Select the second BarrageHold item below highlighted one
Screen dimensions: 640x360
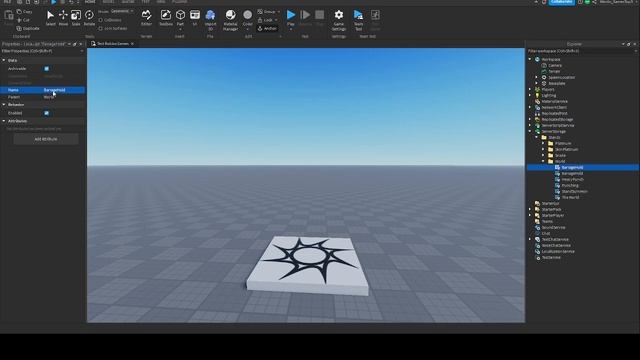click(572, 173)
